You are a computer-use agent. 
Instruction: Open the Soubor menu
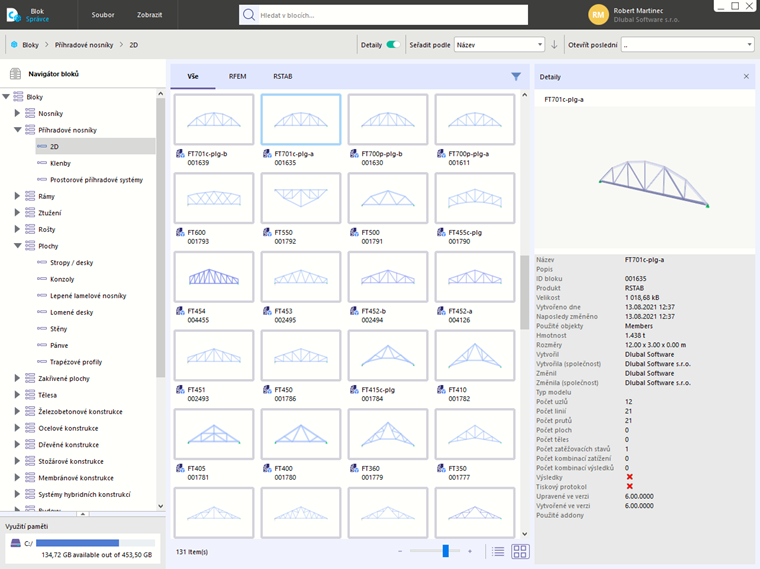[x=103, y=15]
